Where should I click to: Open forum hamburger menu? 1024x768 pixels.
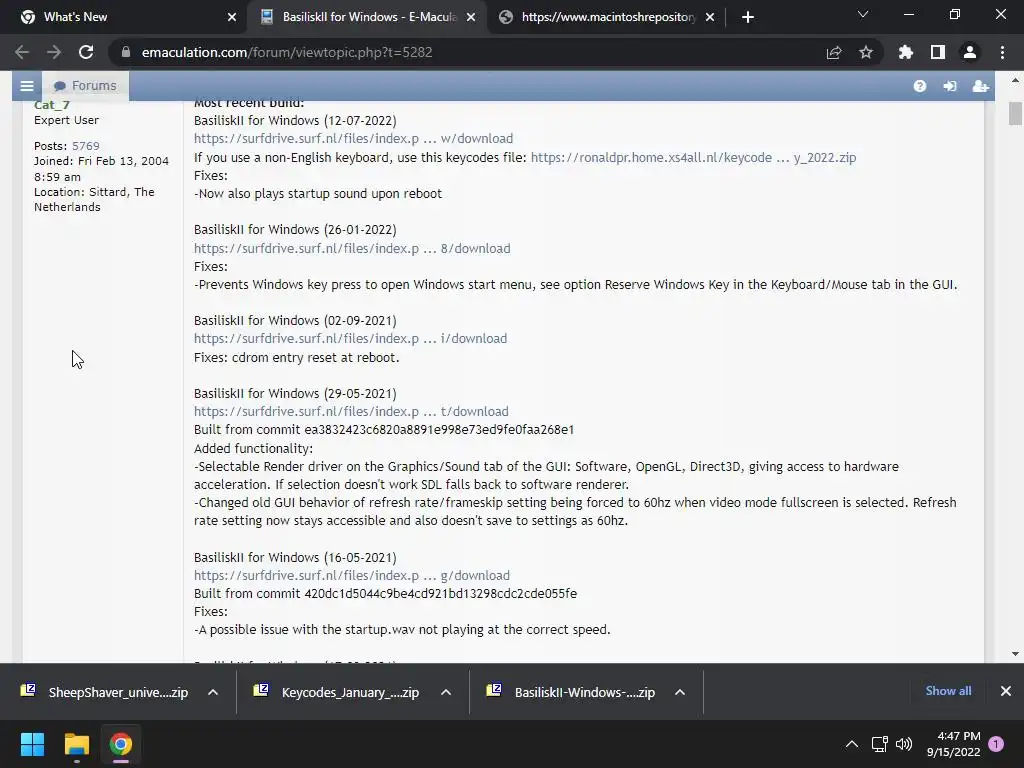[27, 86]
